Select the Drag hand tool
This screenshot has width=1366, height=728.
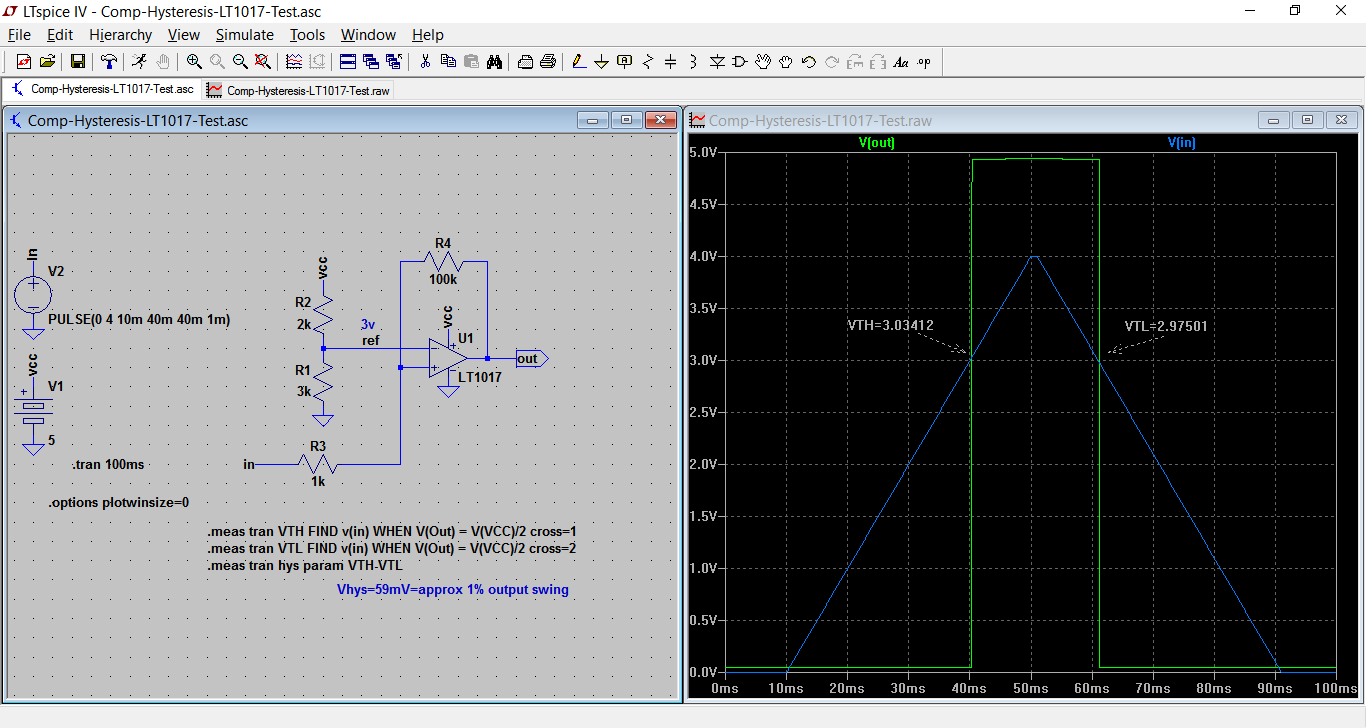coord(786,62)
